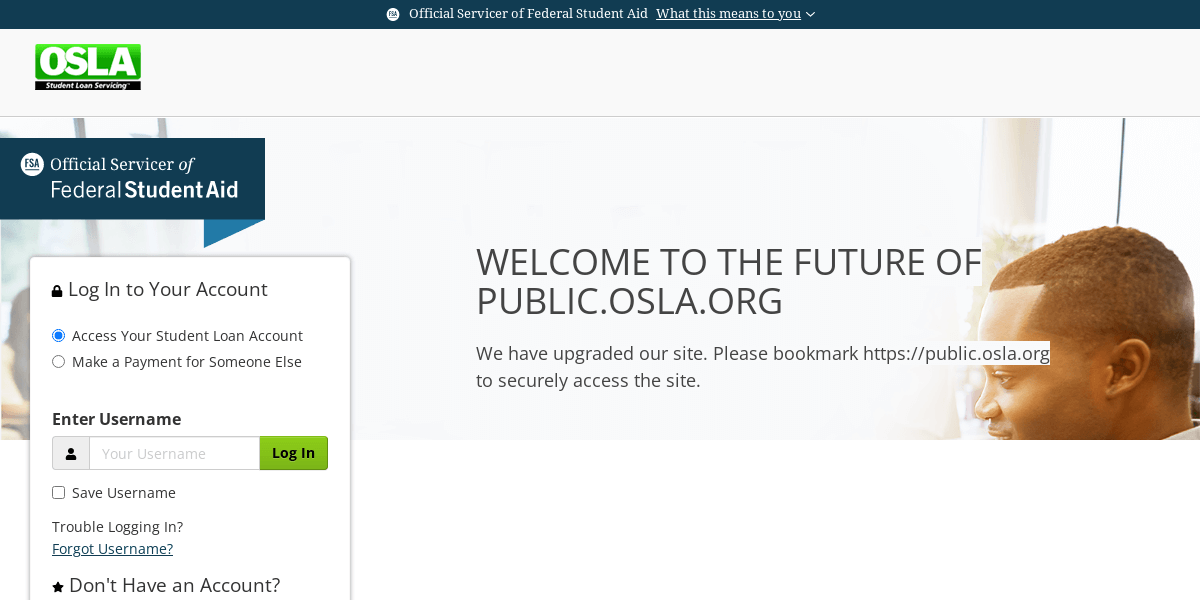1200x600 pixels.
Task: Click the Official Servicer of Federal Student Aid banner text
Action: pyautogui.click(x=528, y=14)
